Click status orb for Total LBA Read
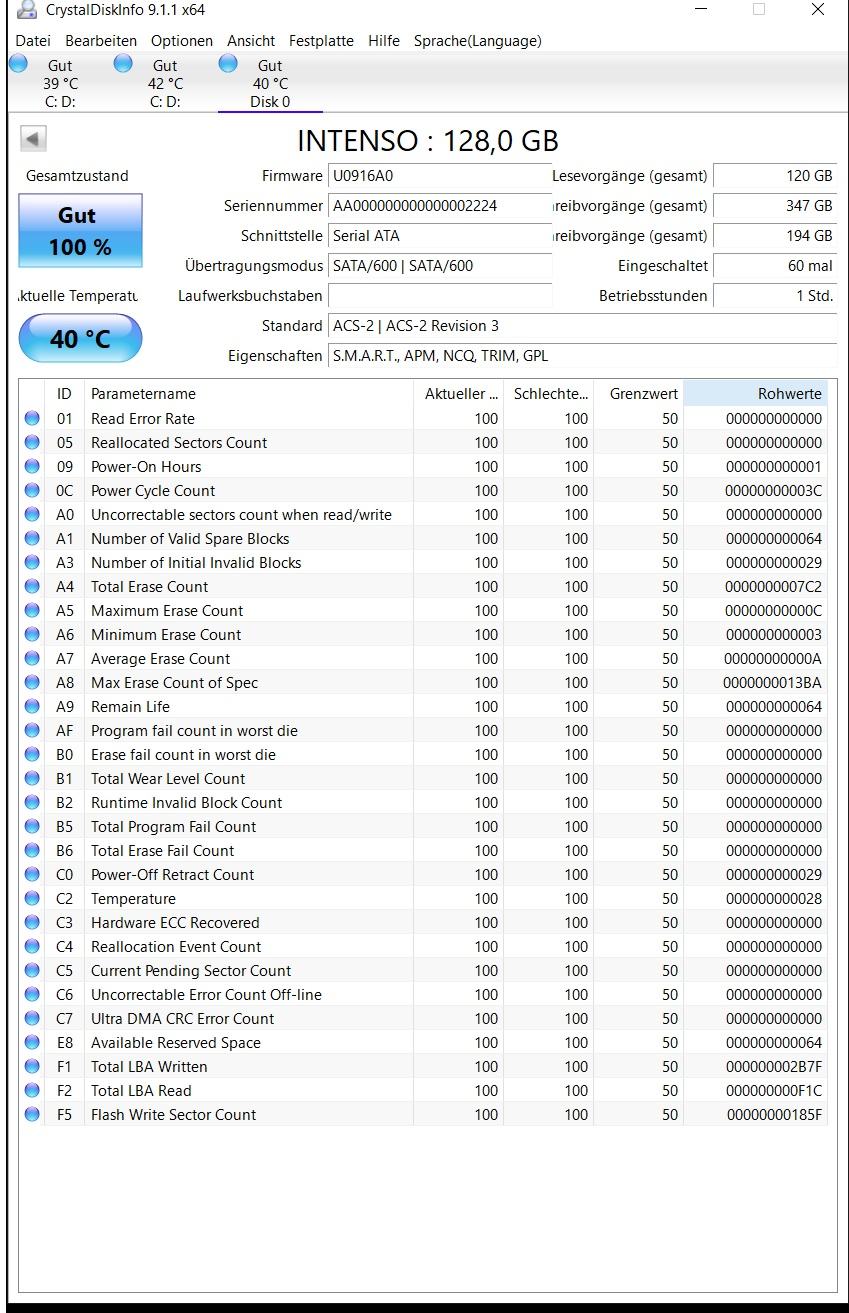Viewport: 849px width, 1313px height. [x=32, y=1091]
